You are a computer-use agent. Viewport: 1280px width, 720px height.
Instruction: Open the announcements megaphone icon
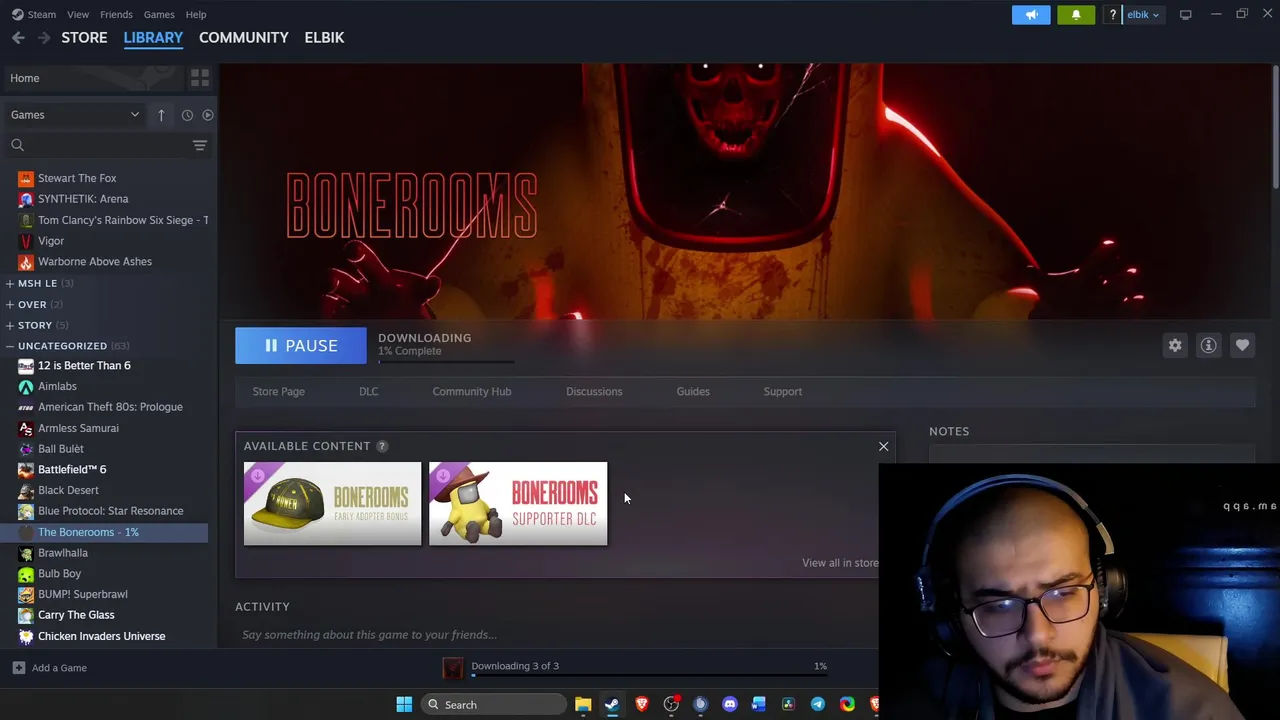point(1031,15)
